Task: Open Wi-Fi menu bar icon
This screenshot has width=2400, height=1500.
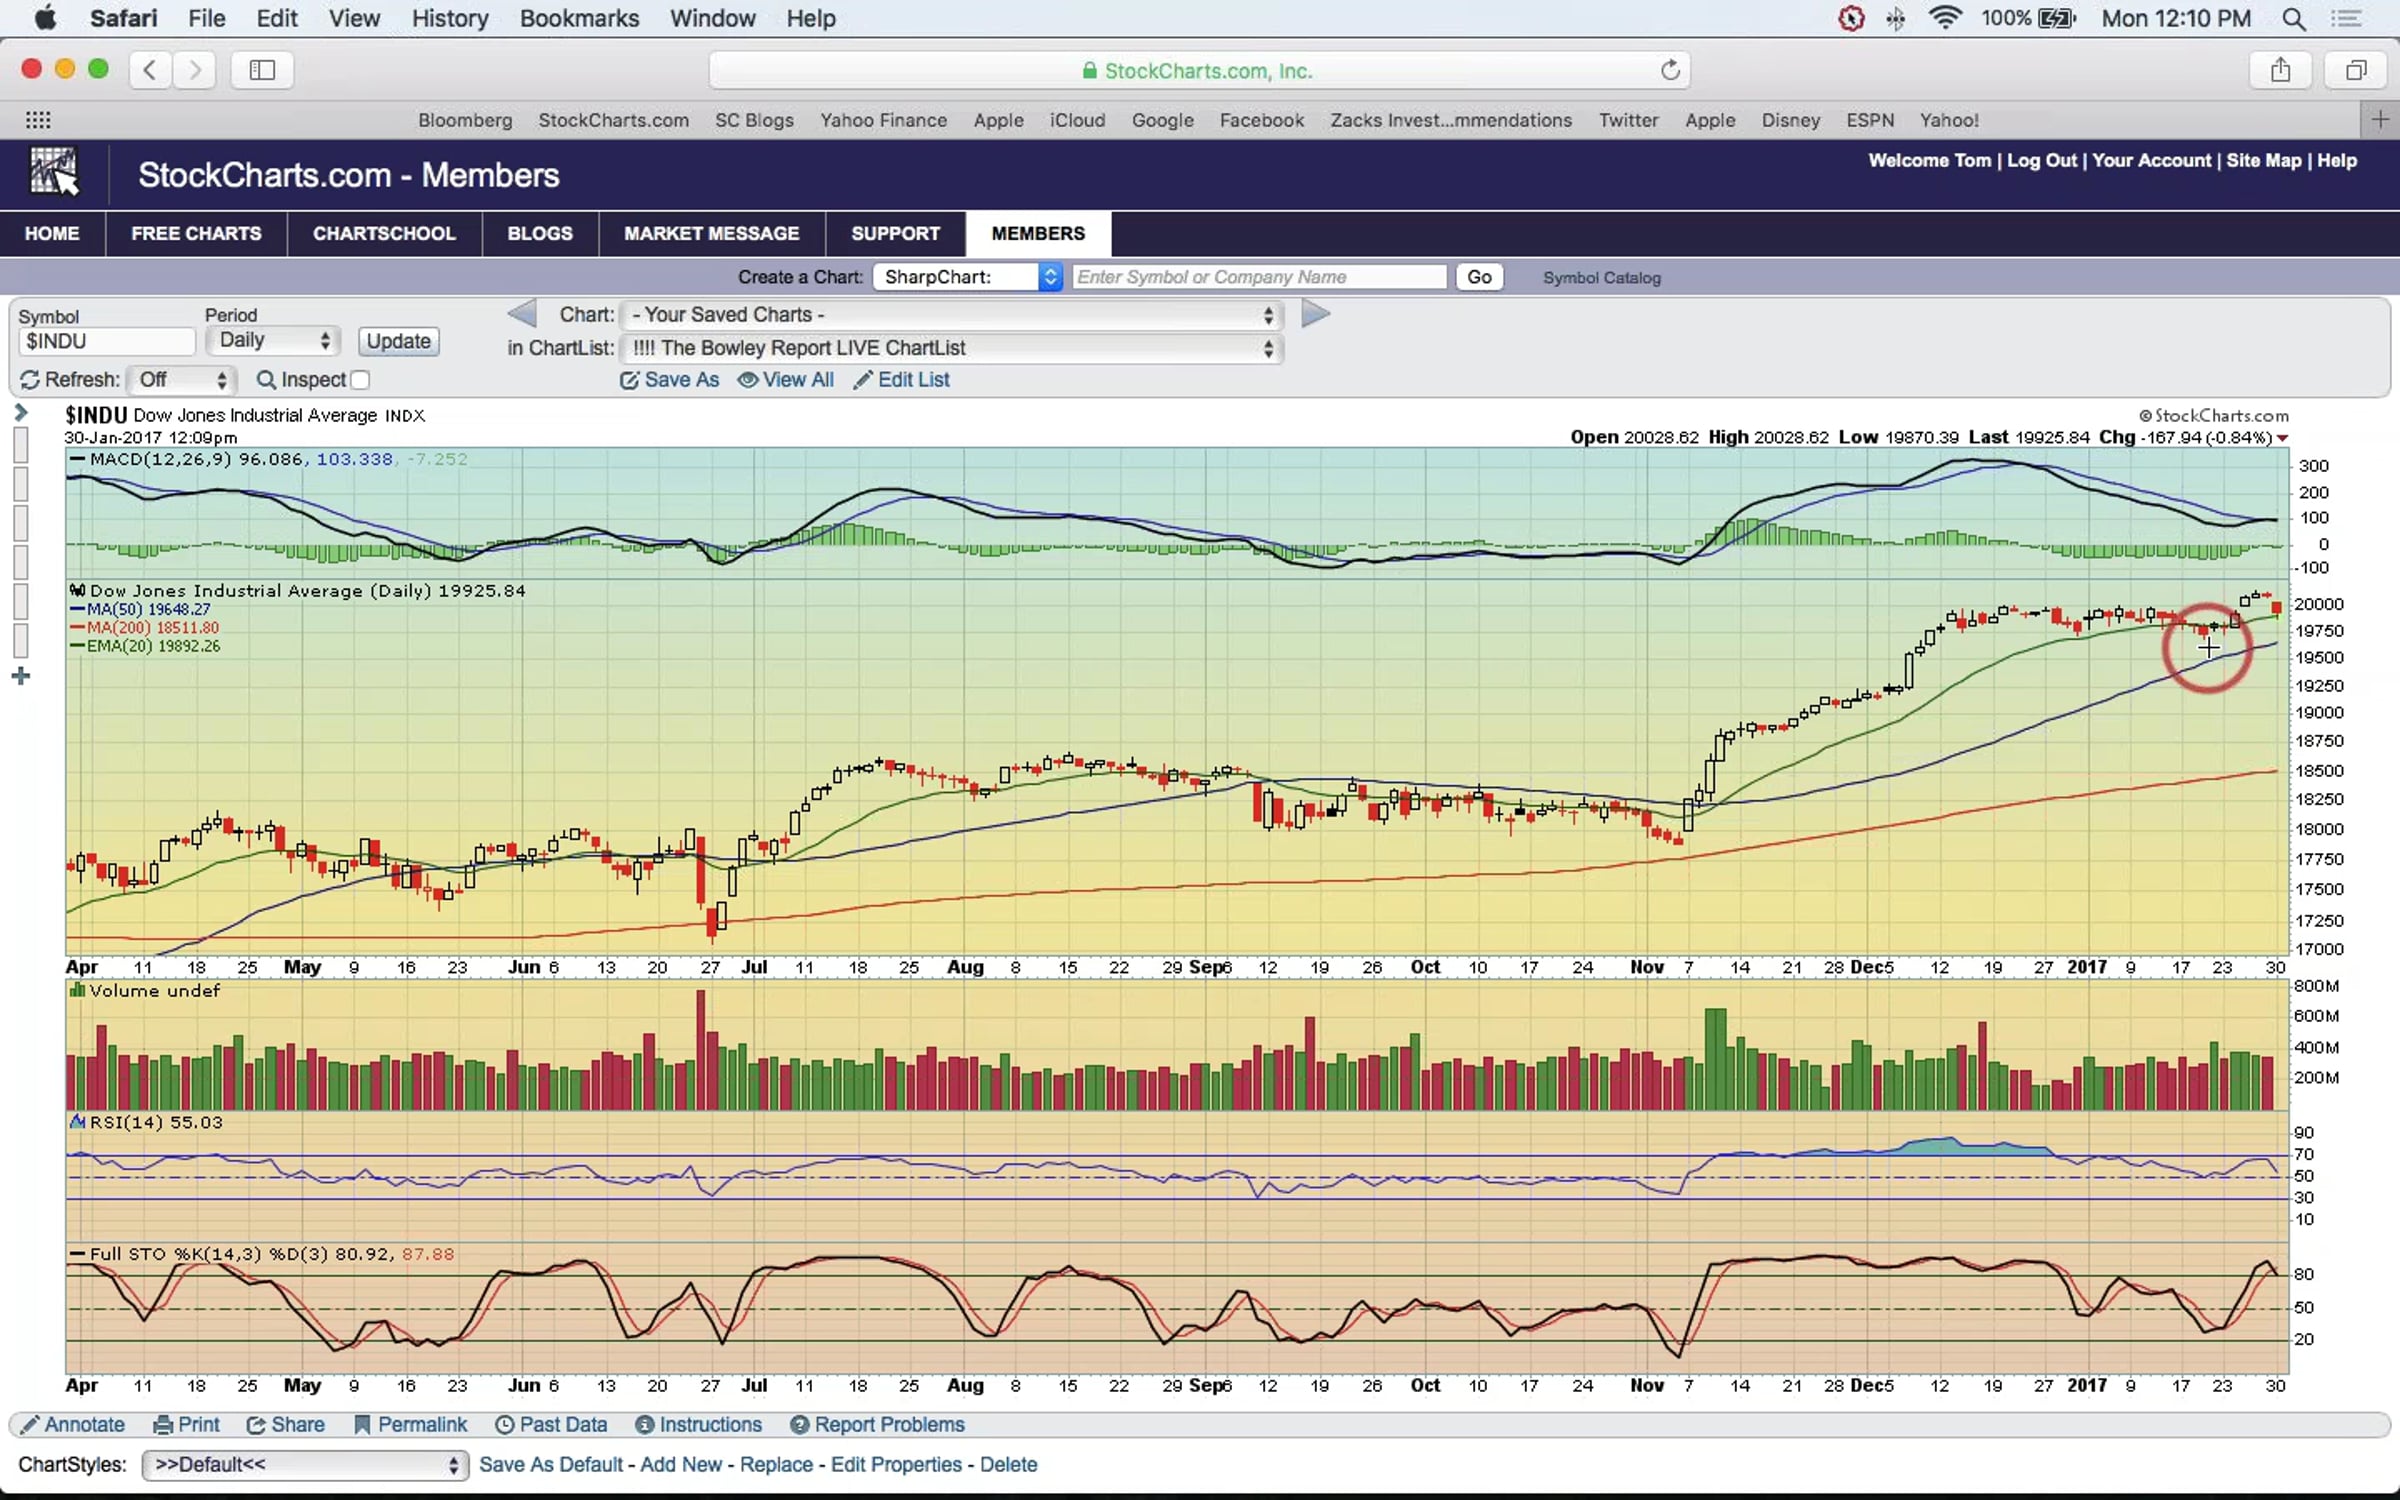Action: (x=1945, y=18)
